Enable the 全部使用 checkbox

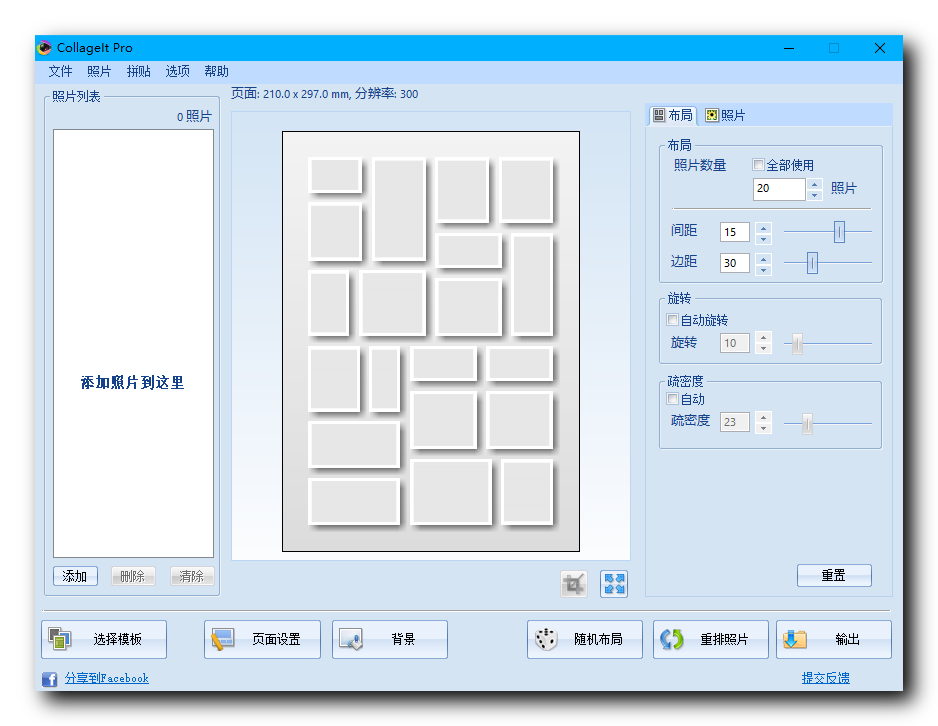pyautogui.click(x=758, y=164)
